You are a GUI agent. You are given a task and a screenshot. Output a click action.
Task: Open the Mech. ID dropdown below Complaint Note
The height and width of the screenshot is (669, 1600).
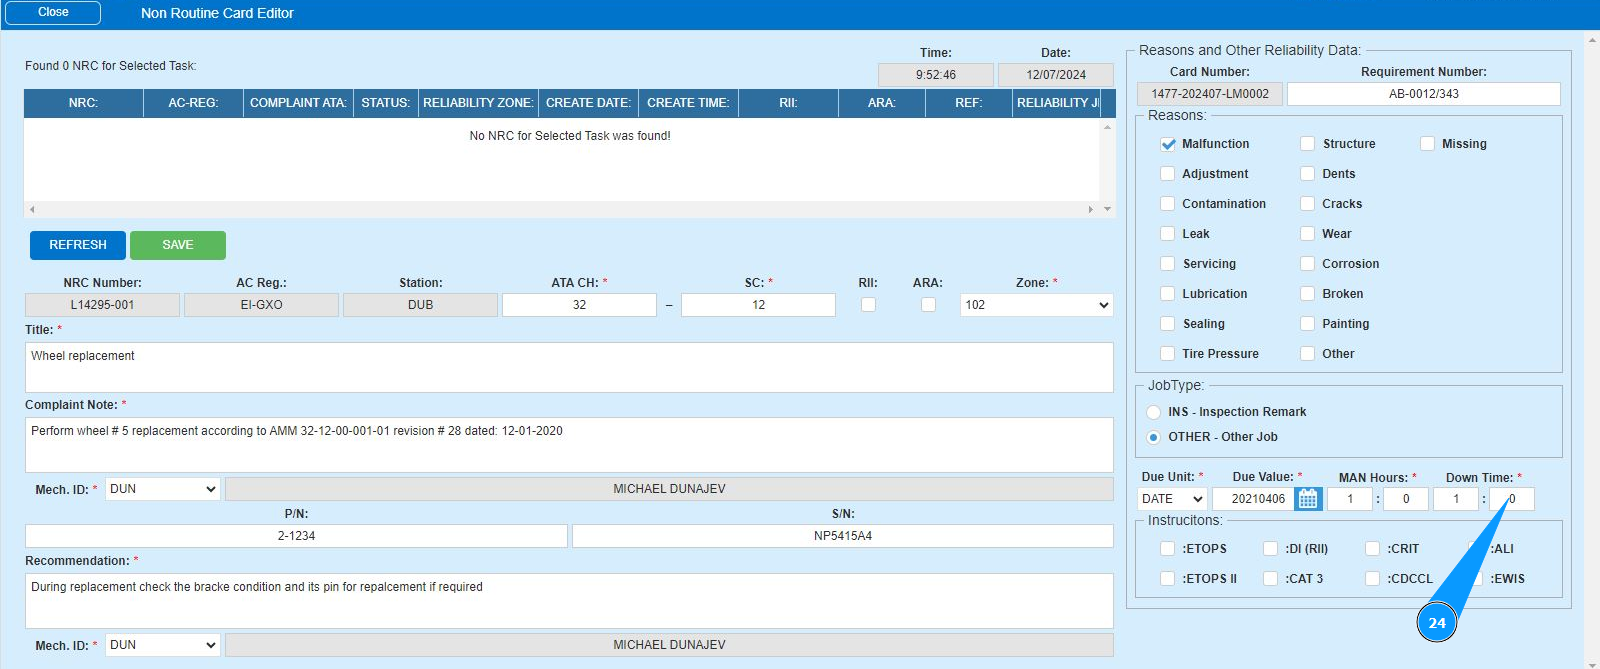(x=163, y=489)
